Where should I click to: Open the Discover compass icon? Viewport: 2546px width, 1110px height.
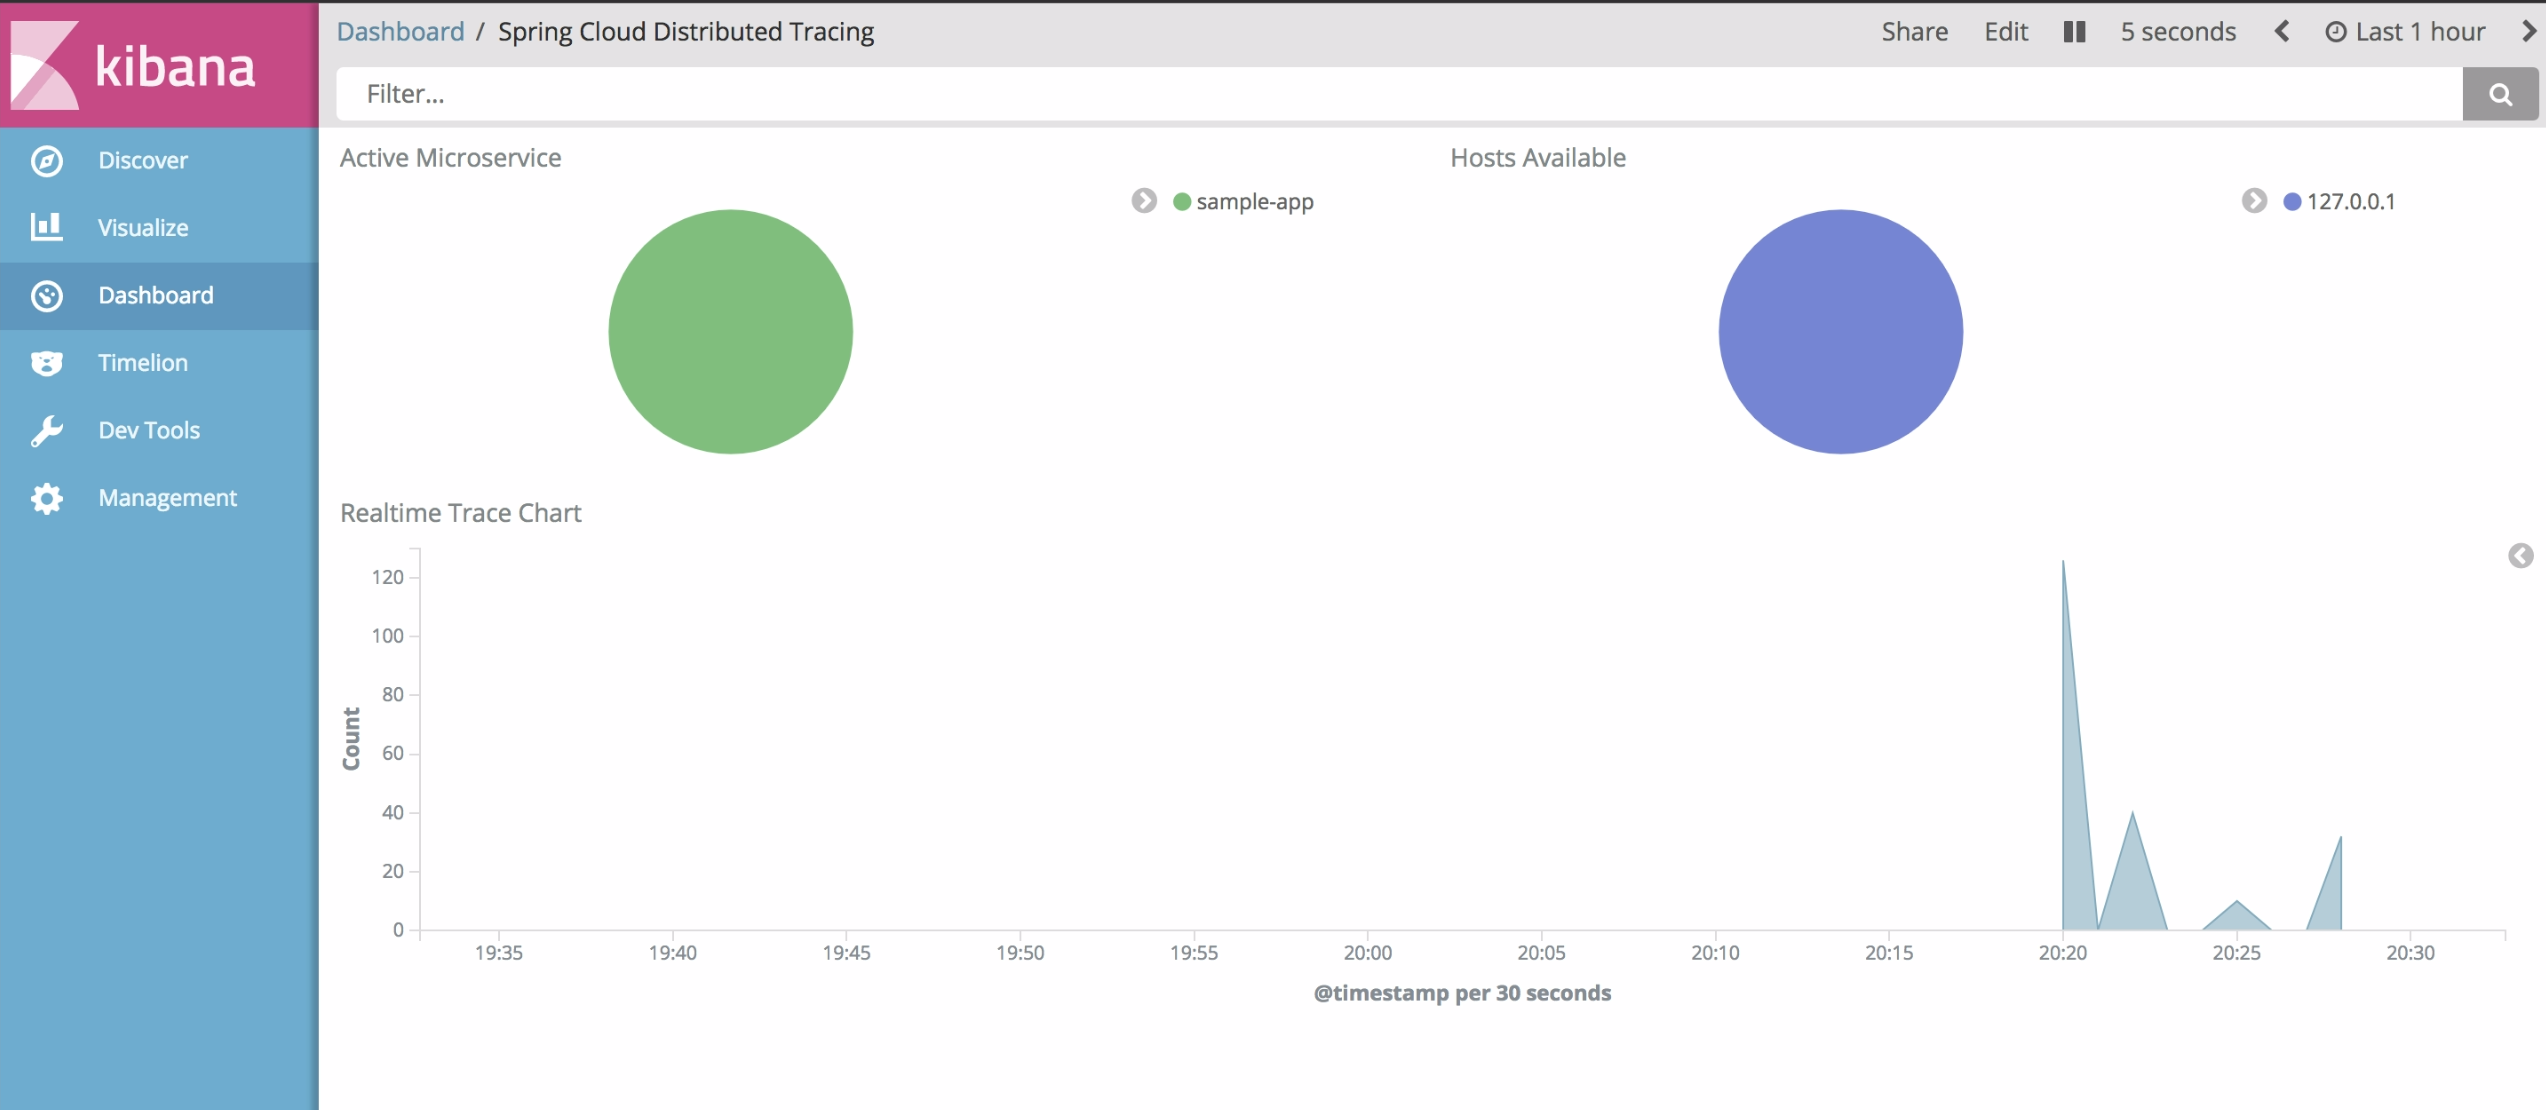click(x=47, y=161)
